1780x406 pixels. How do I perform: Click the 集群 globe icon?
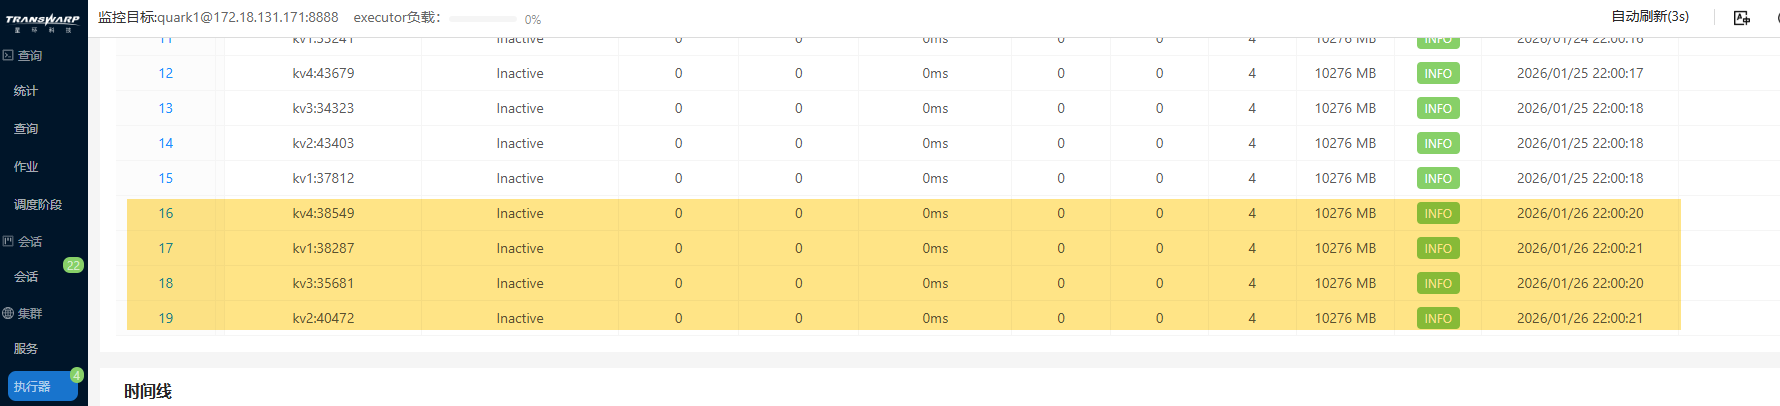[x=8, y=313]
